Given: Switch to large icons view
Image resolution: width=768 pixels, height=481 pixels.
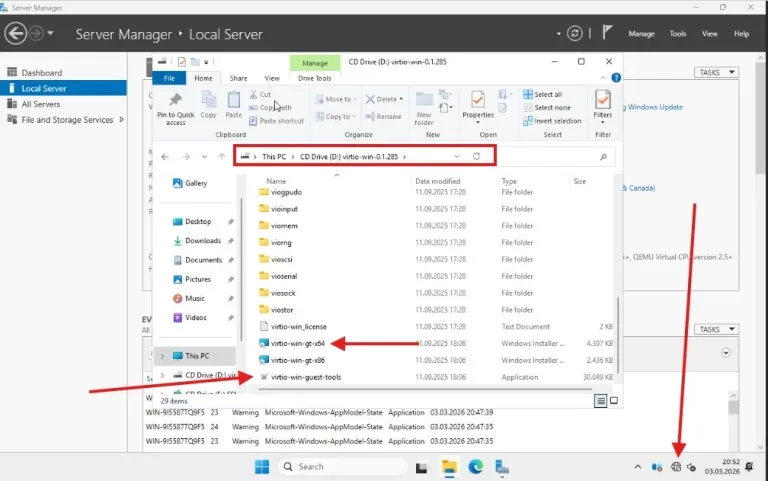Looking at the screenshot, I should coord(614,401).
